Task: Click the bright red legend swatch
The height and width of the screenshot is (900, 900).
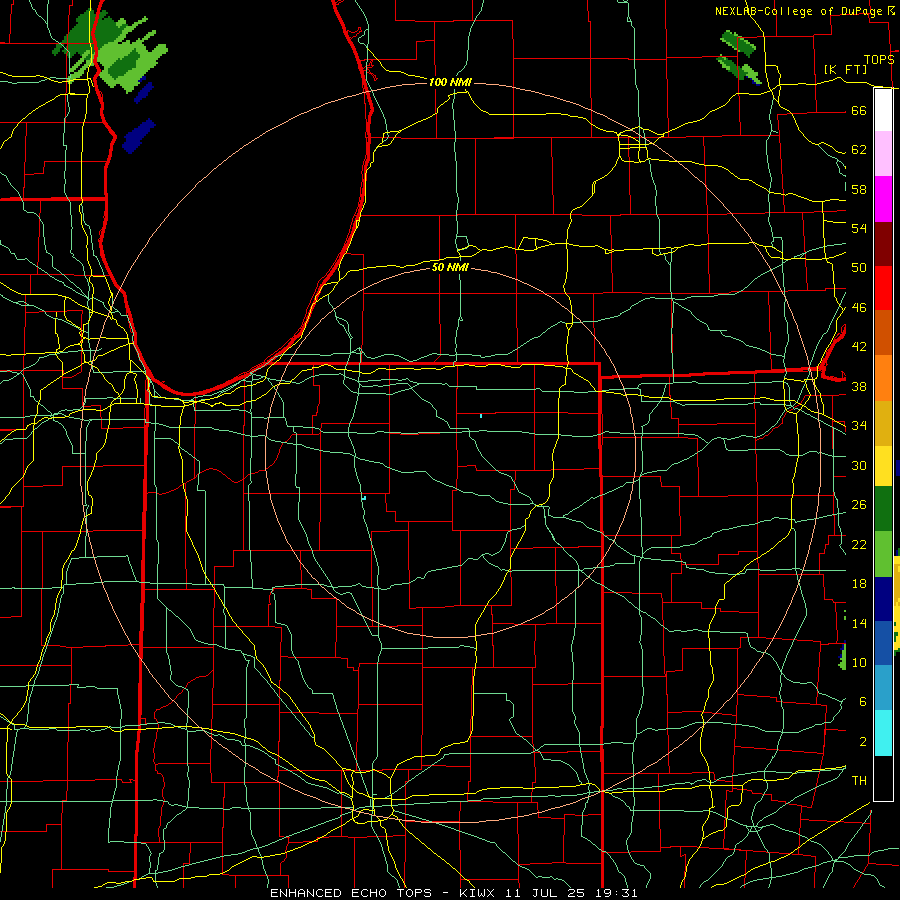Action: click(x=883, y=288)
